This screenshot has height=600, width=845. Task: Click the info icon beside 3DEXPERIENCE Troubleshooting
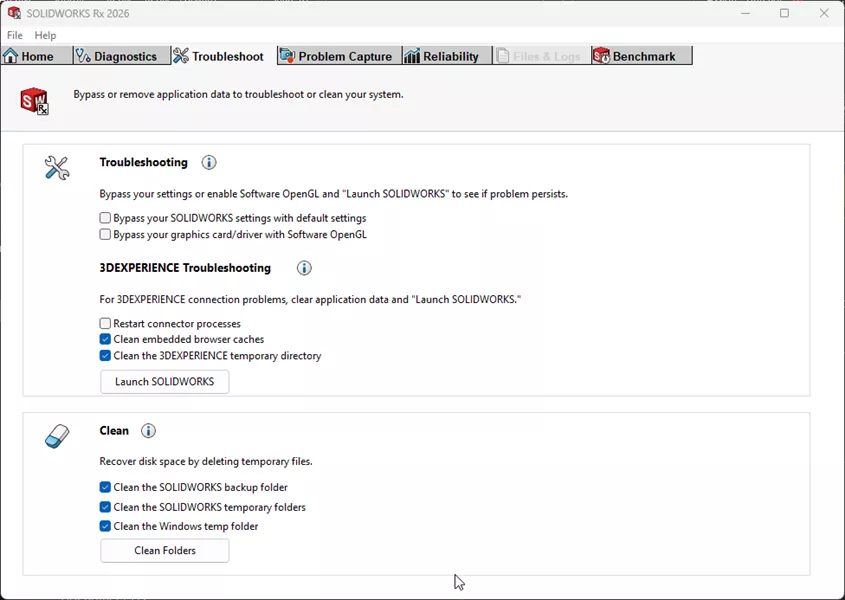tap(304, 268)
